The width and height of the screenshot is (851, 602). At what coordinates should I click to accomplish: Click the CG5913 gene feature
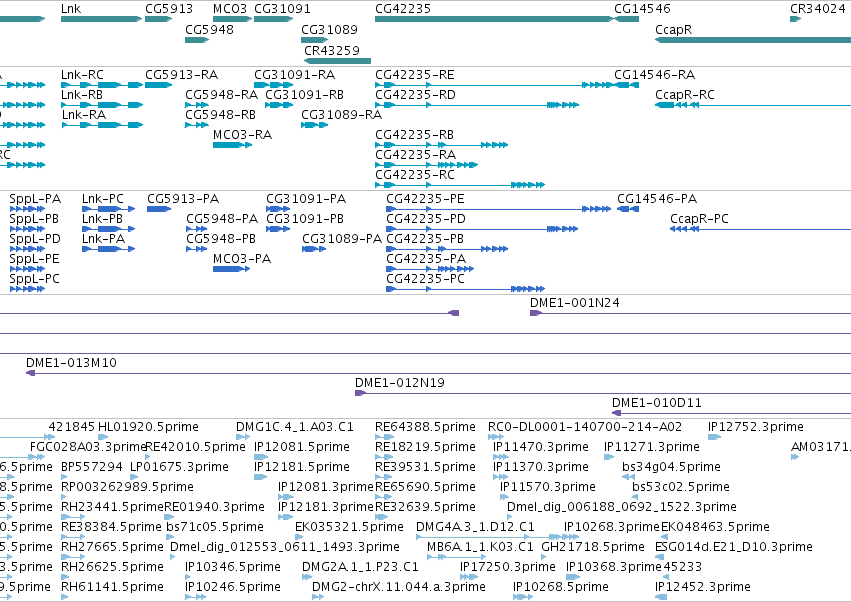tap(158, 19)
